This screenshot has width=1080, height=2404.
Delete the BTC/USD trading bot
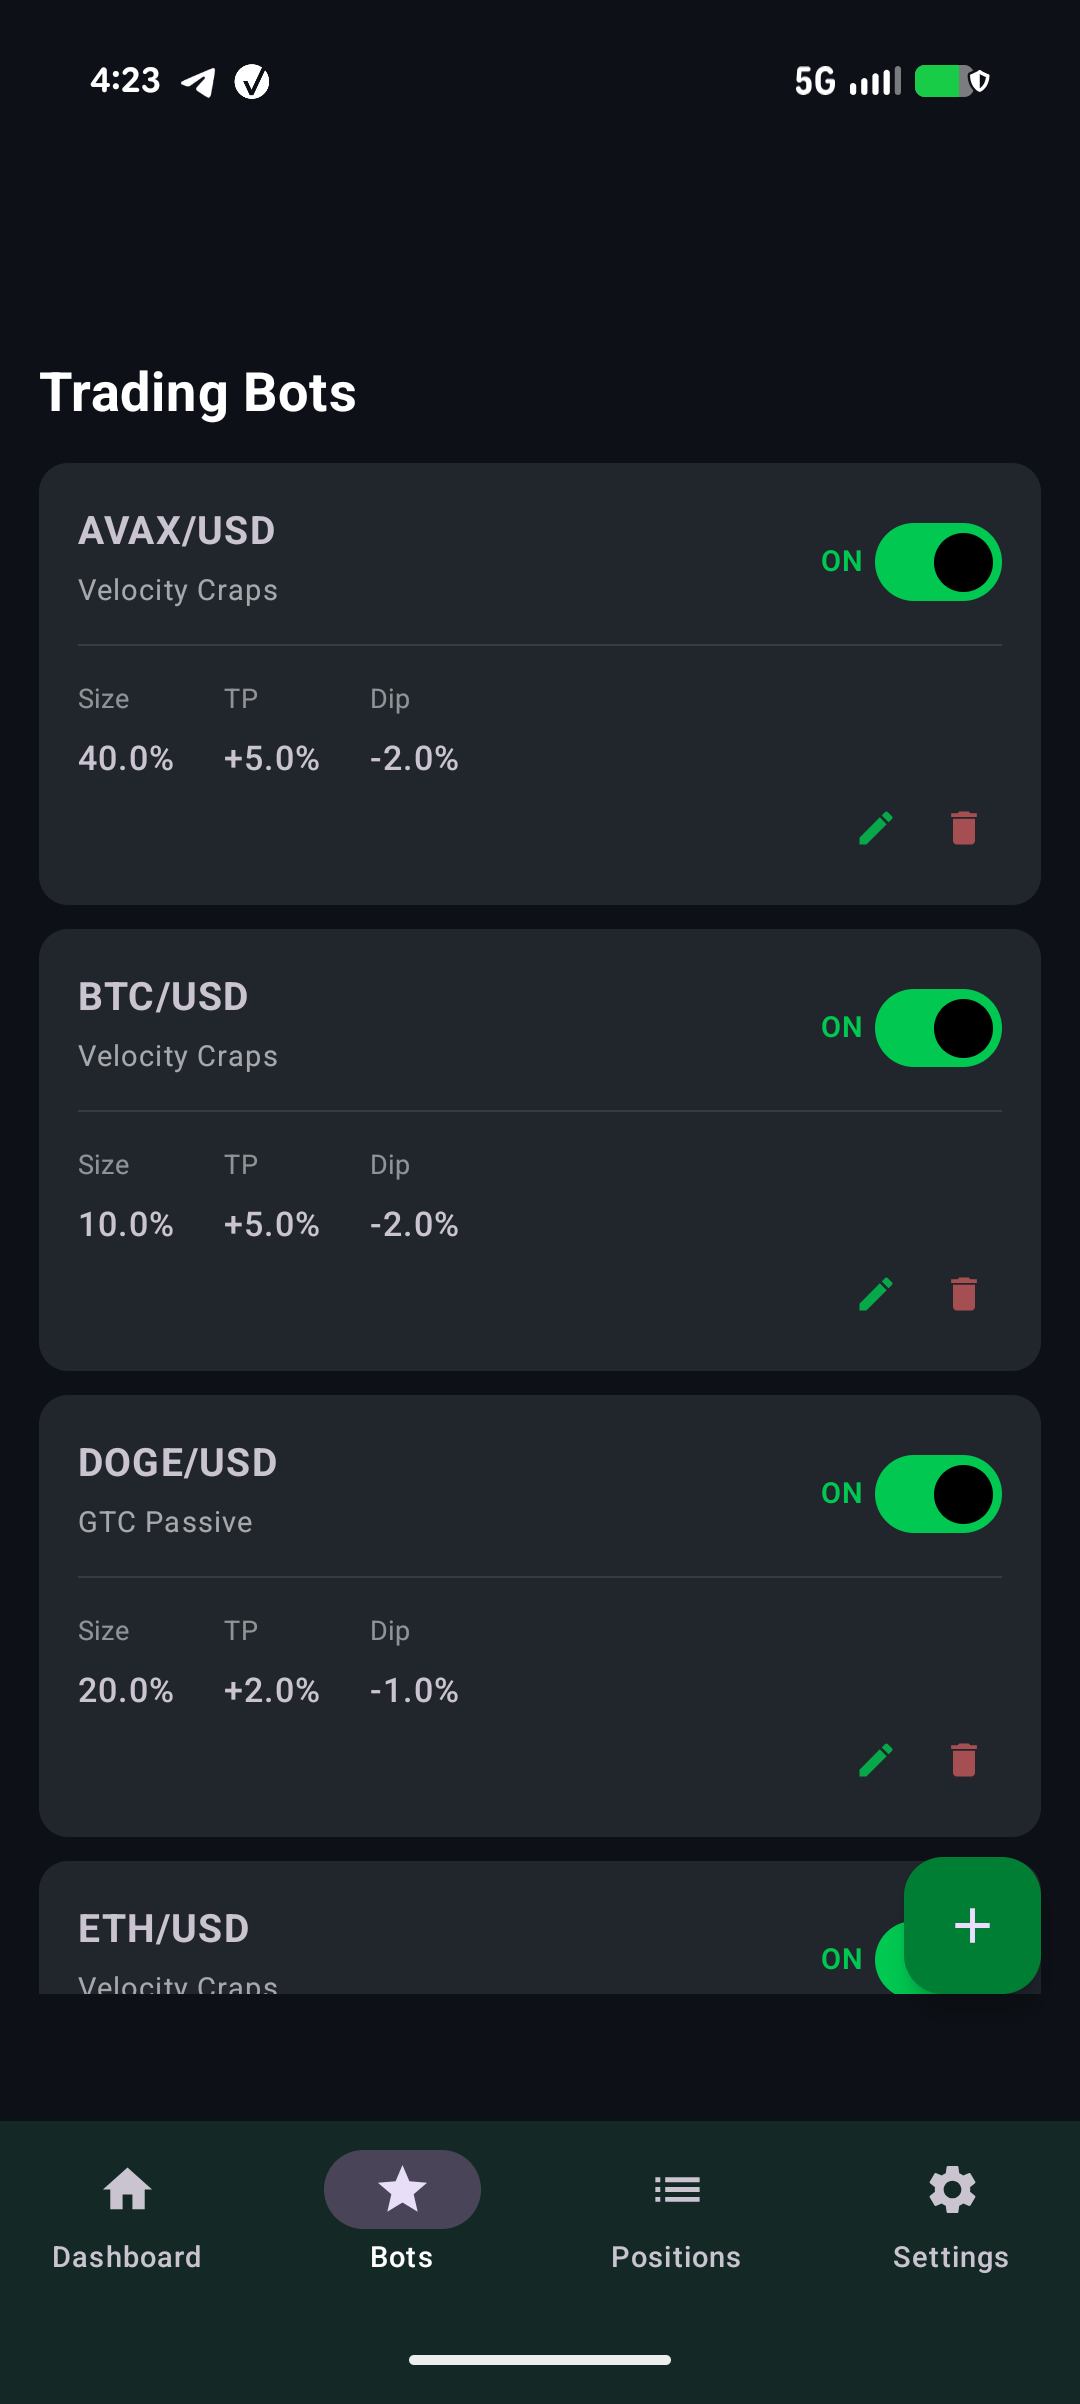tap(964, 1294)
